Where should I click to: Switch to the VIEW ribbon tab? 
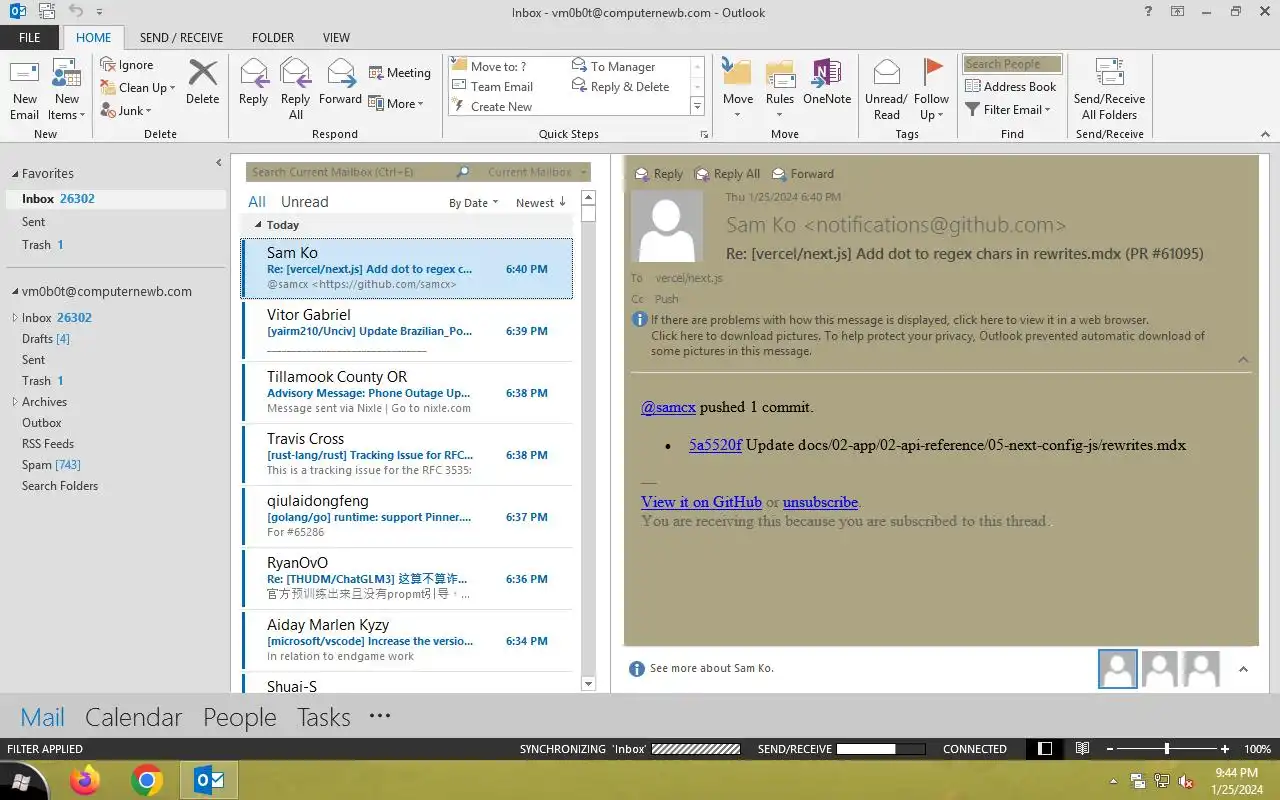tap(336, 38)
